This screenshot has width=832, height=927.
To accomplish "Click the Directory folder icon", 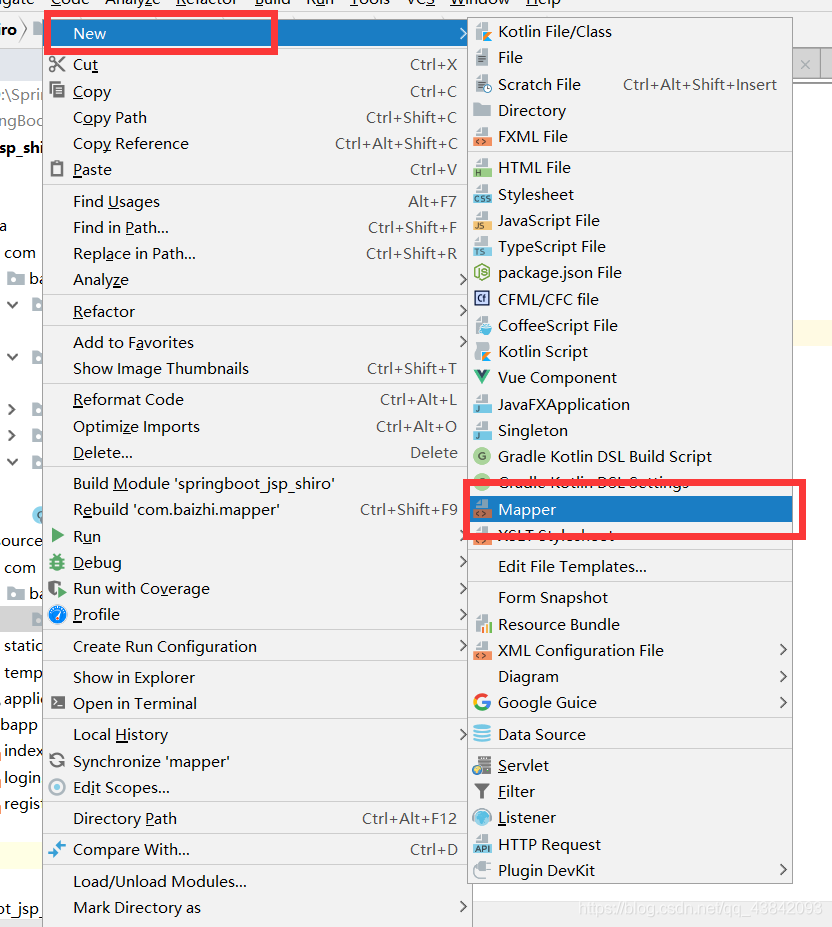I will click(x=482, y=110).
